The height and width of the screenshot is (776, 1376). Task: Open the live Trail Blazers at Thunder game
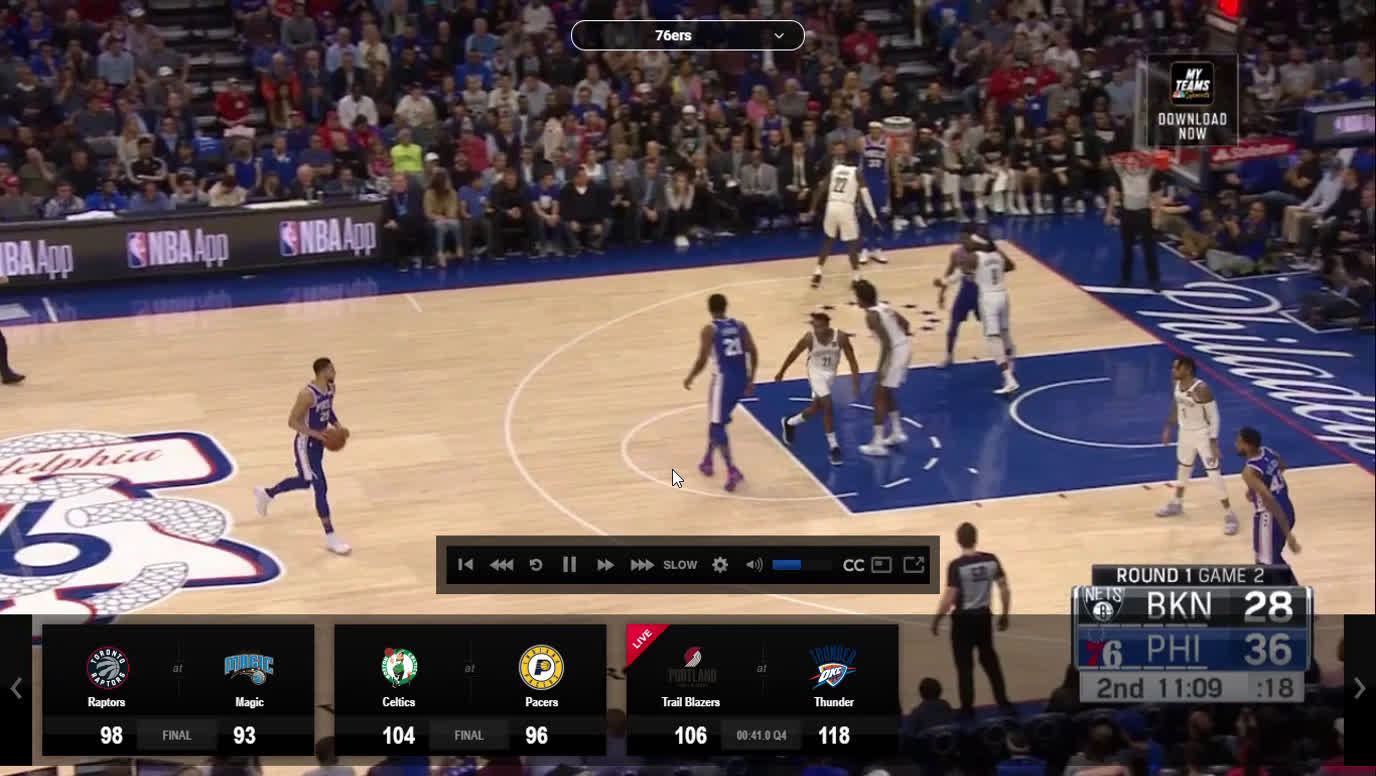point(762,690)
